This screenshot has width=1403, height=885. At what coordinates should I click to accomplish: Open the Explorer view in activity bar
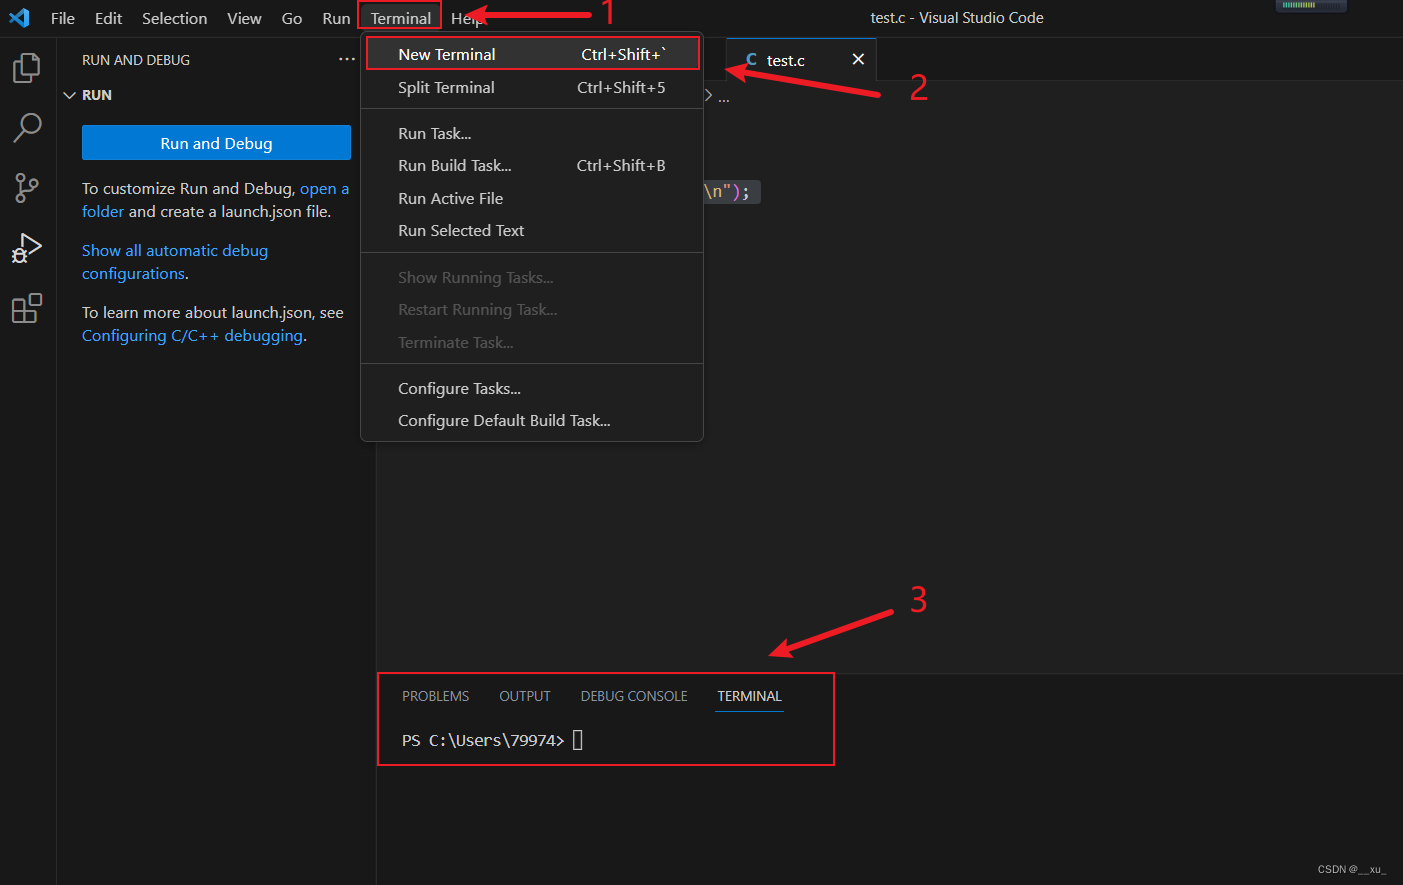pos(27,68)
